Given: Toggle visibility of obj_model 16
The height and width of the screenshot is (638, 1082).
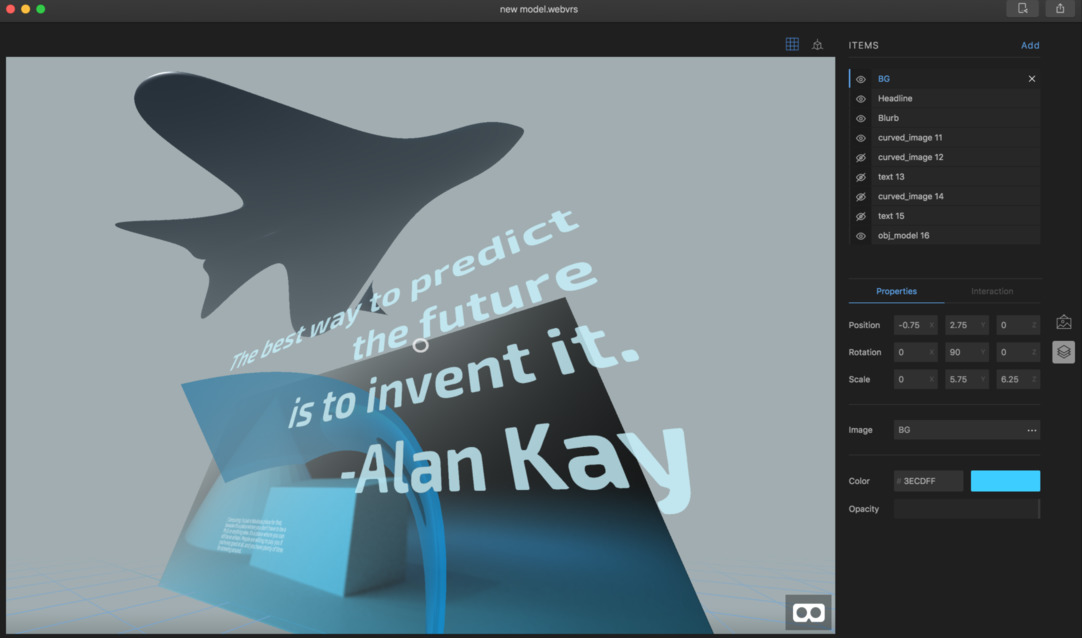Looking at the screenshot, I should [860, 236].
